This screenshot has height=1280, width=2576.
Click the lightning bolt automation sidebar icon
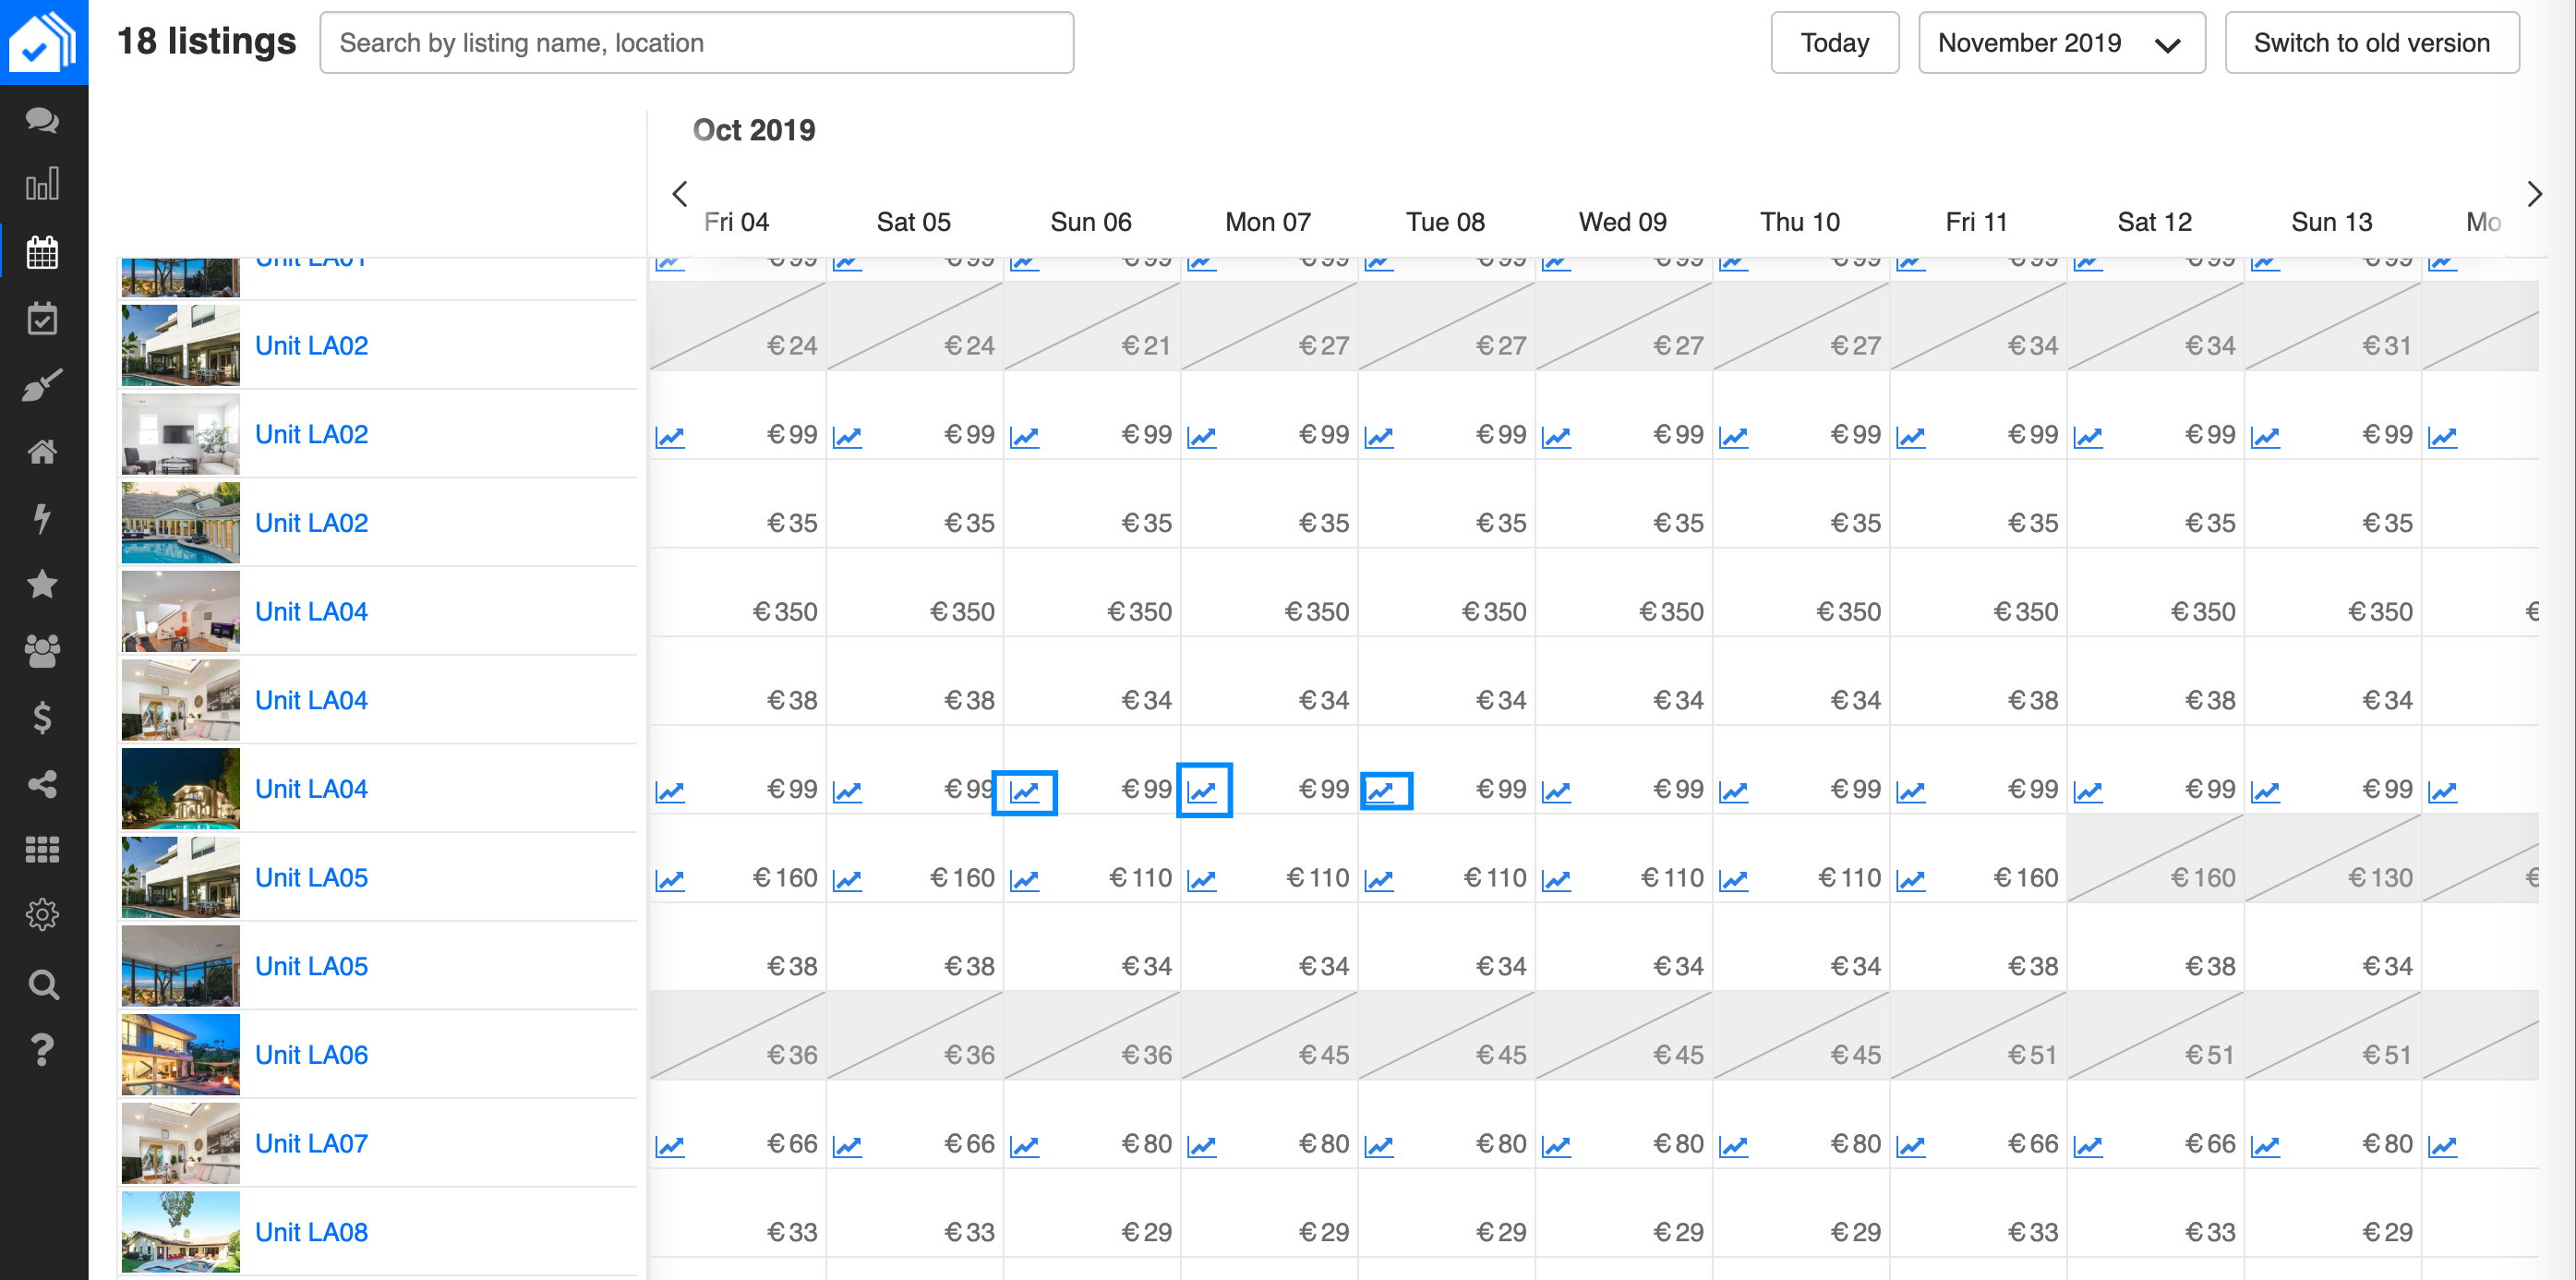pyautogui.click(x=42, y=518)
